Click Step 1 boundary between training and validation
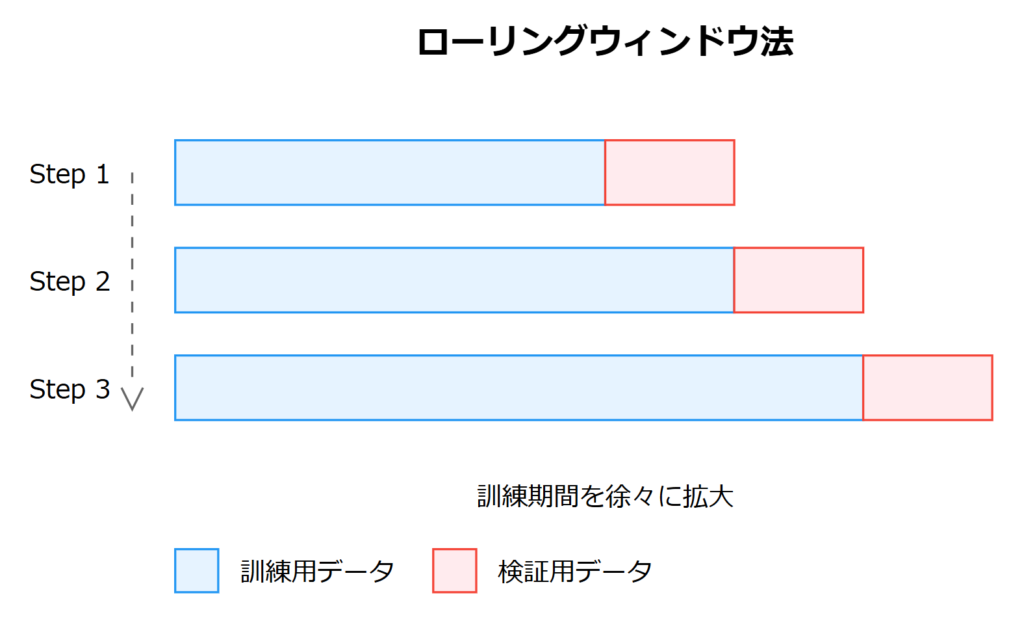The image size is (1024, 619). [x=605, y=173]
